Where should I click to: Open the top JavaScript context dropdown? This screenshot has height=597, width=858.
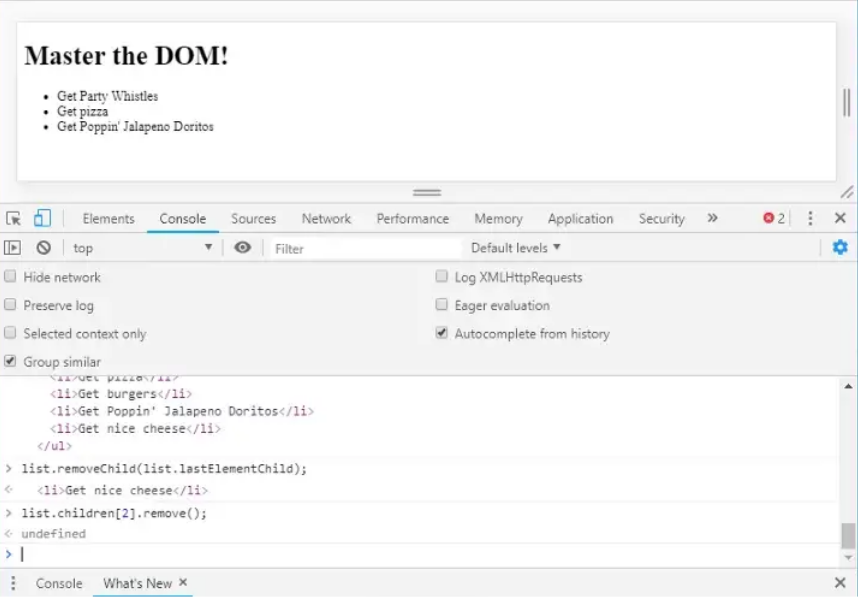point(142,248)
